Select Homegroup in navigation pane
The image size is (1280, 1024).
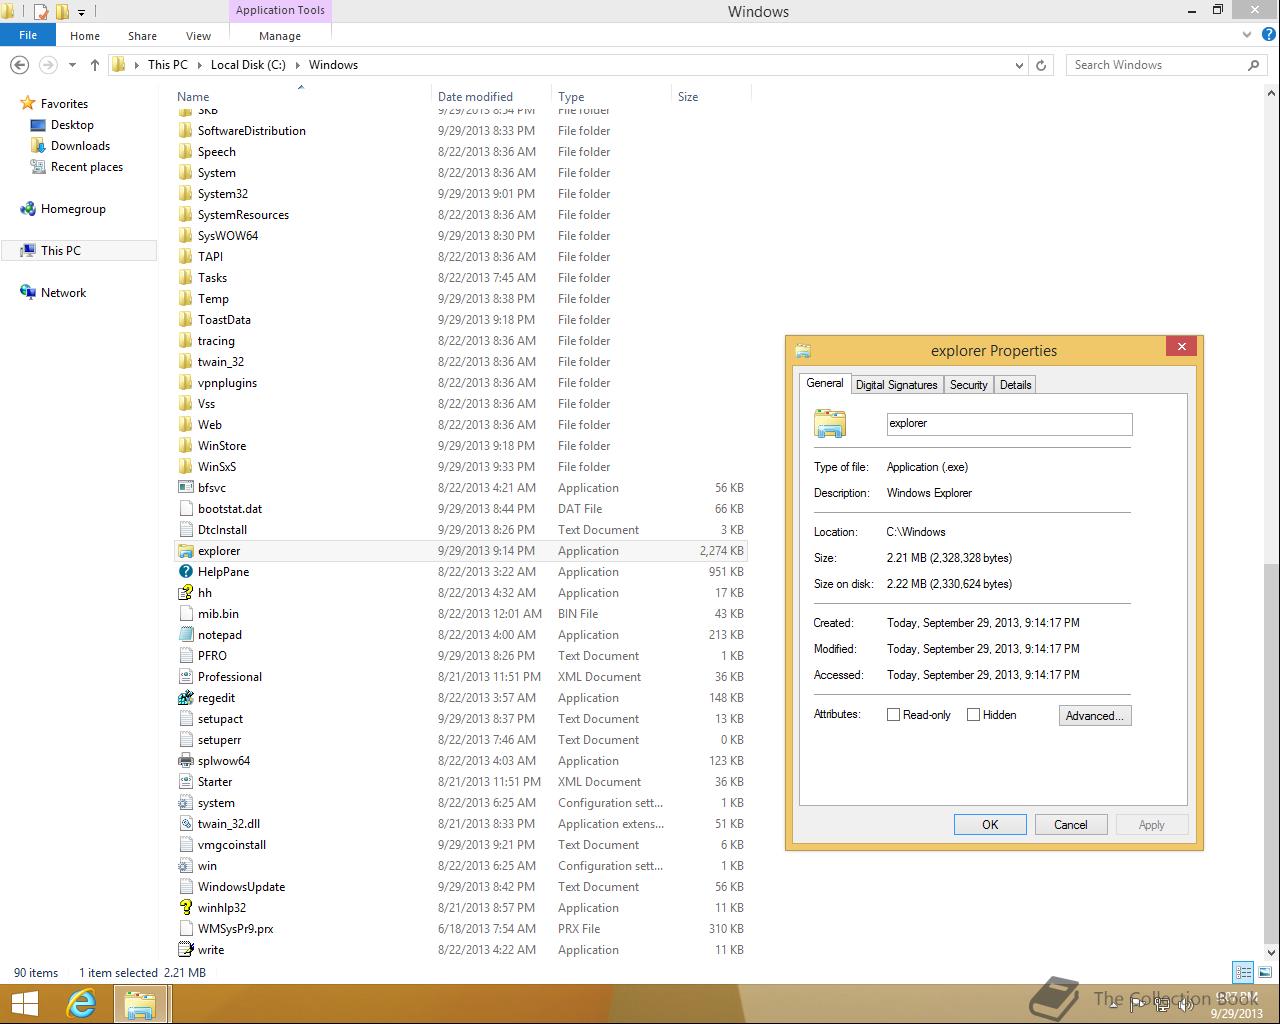click(73, 209)
